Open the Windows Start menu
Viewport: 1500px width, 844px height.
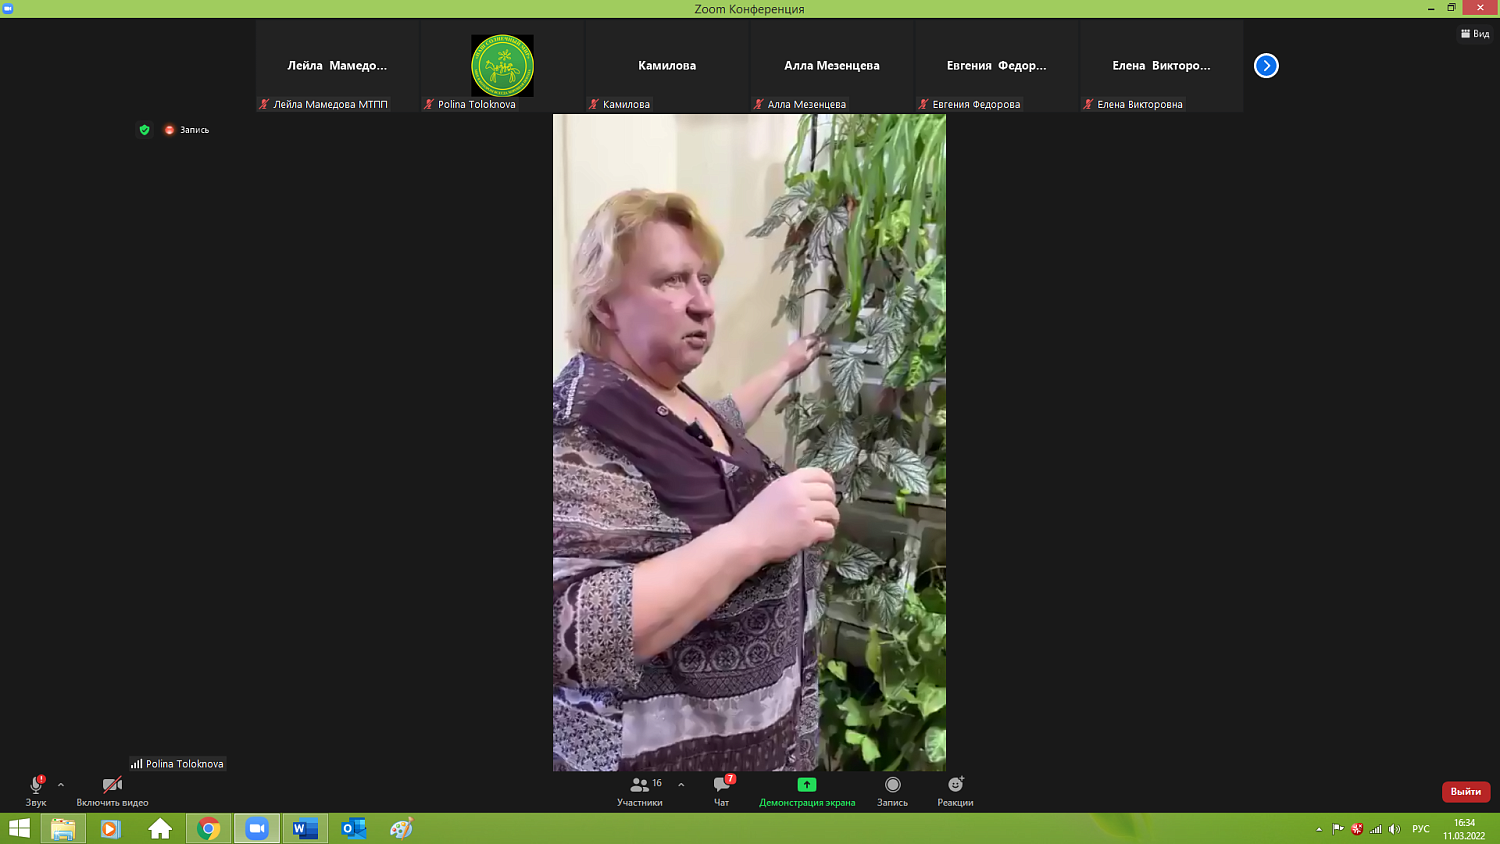[19, 829]
